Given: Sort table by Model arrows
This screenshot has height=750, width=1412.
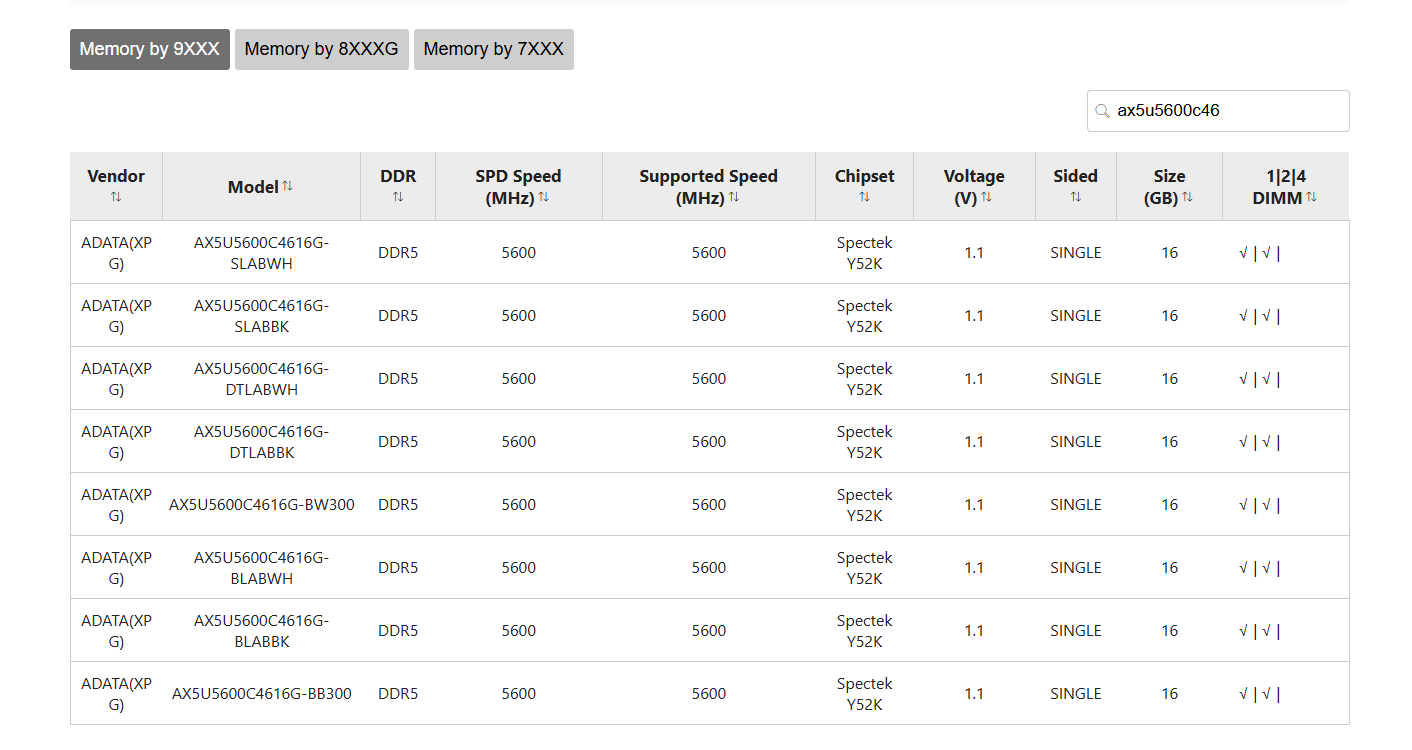Looking at the screenshot, I should click(x=288, y=186).
